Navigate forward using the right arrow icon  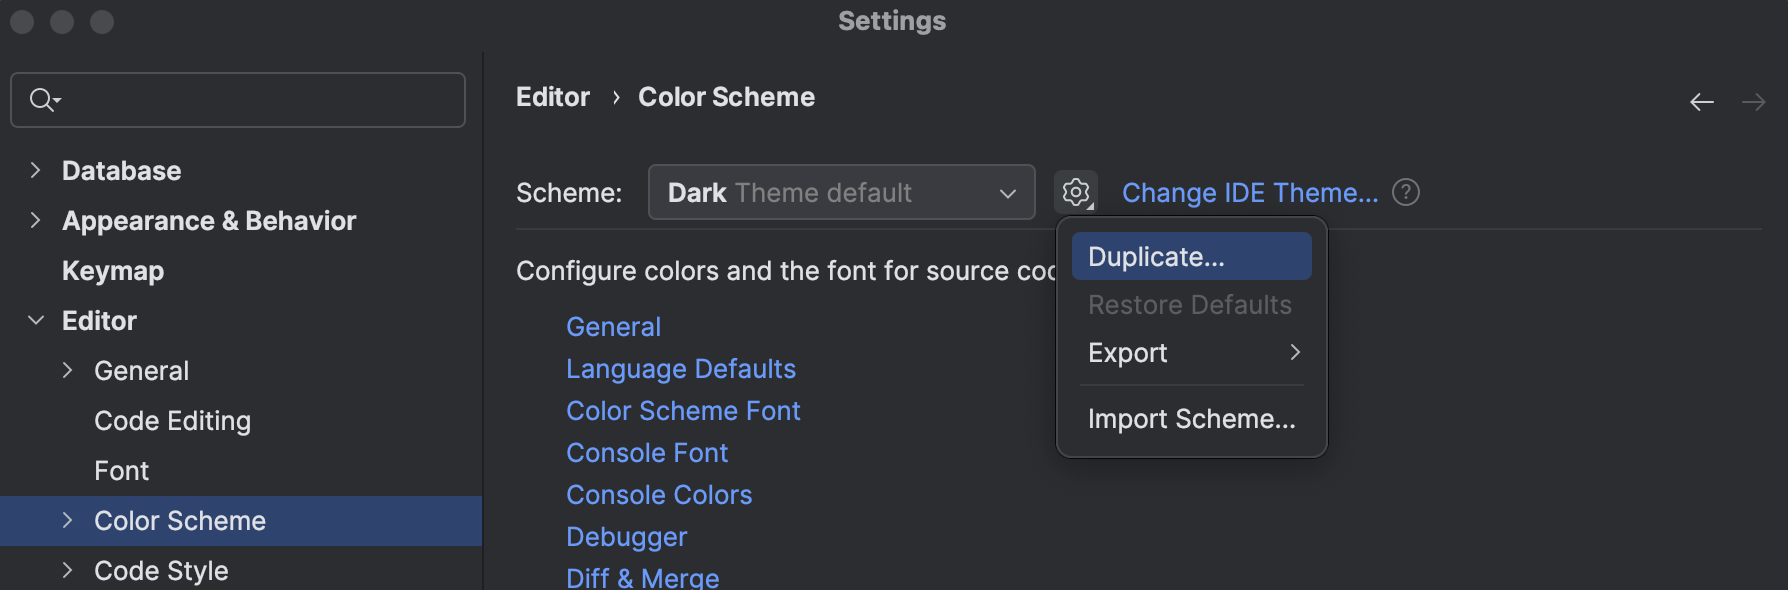pos(1755,101)
